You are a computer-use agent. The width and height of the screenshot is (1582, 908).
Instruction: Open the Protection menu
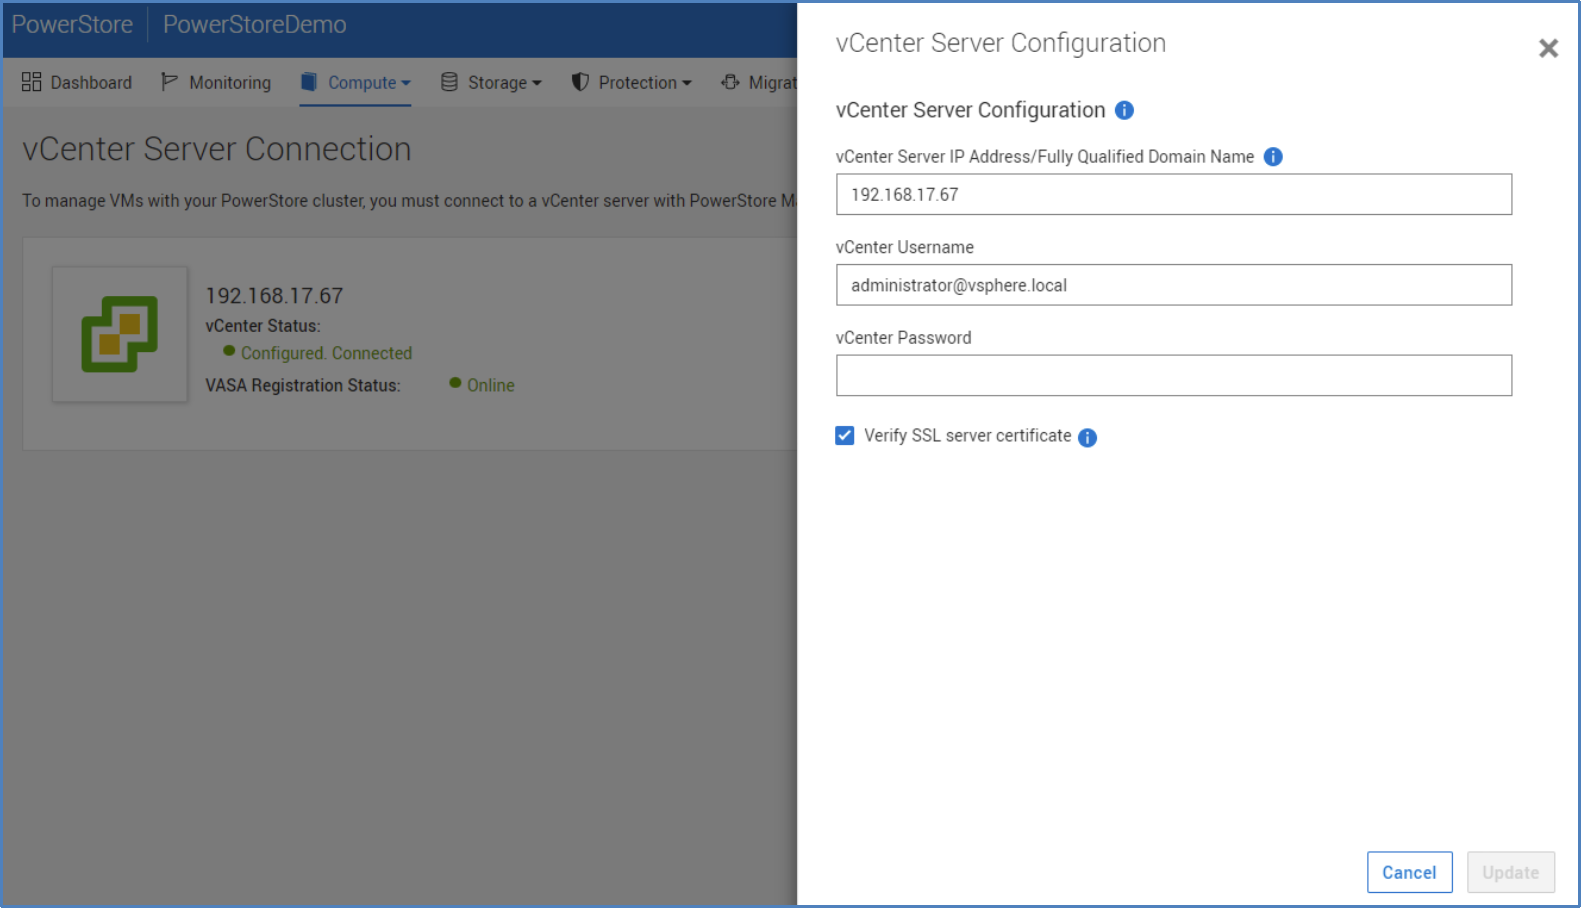click(631, 82)
